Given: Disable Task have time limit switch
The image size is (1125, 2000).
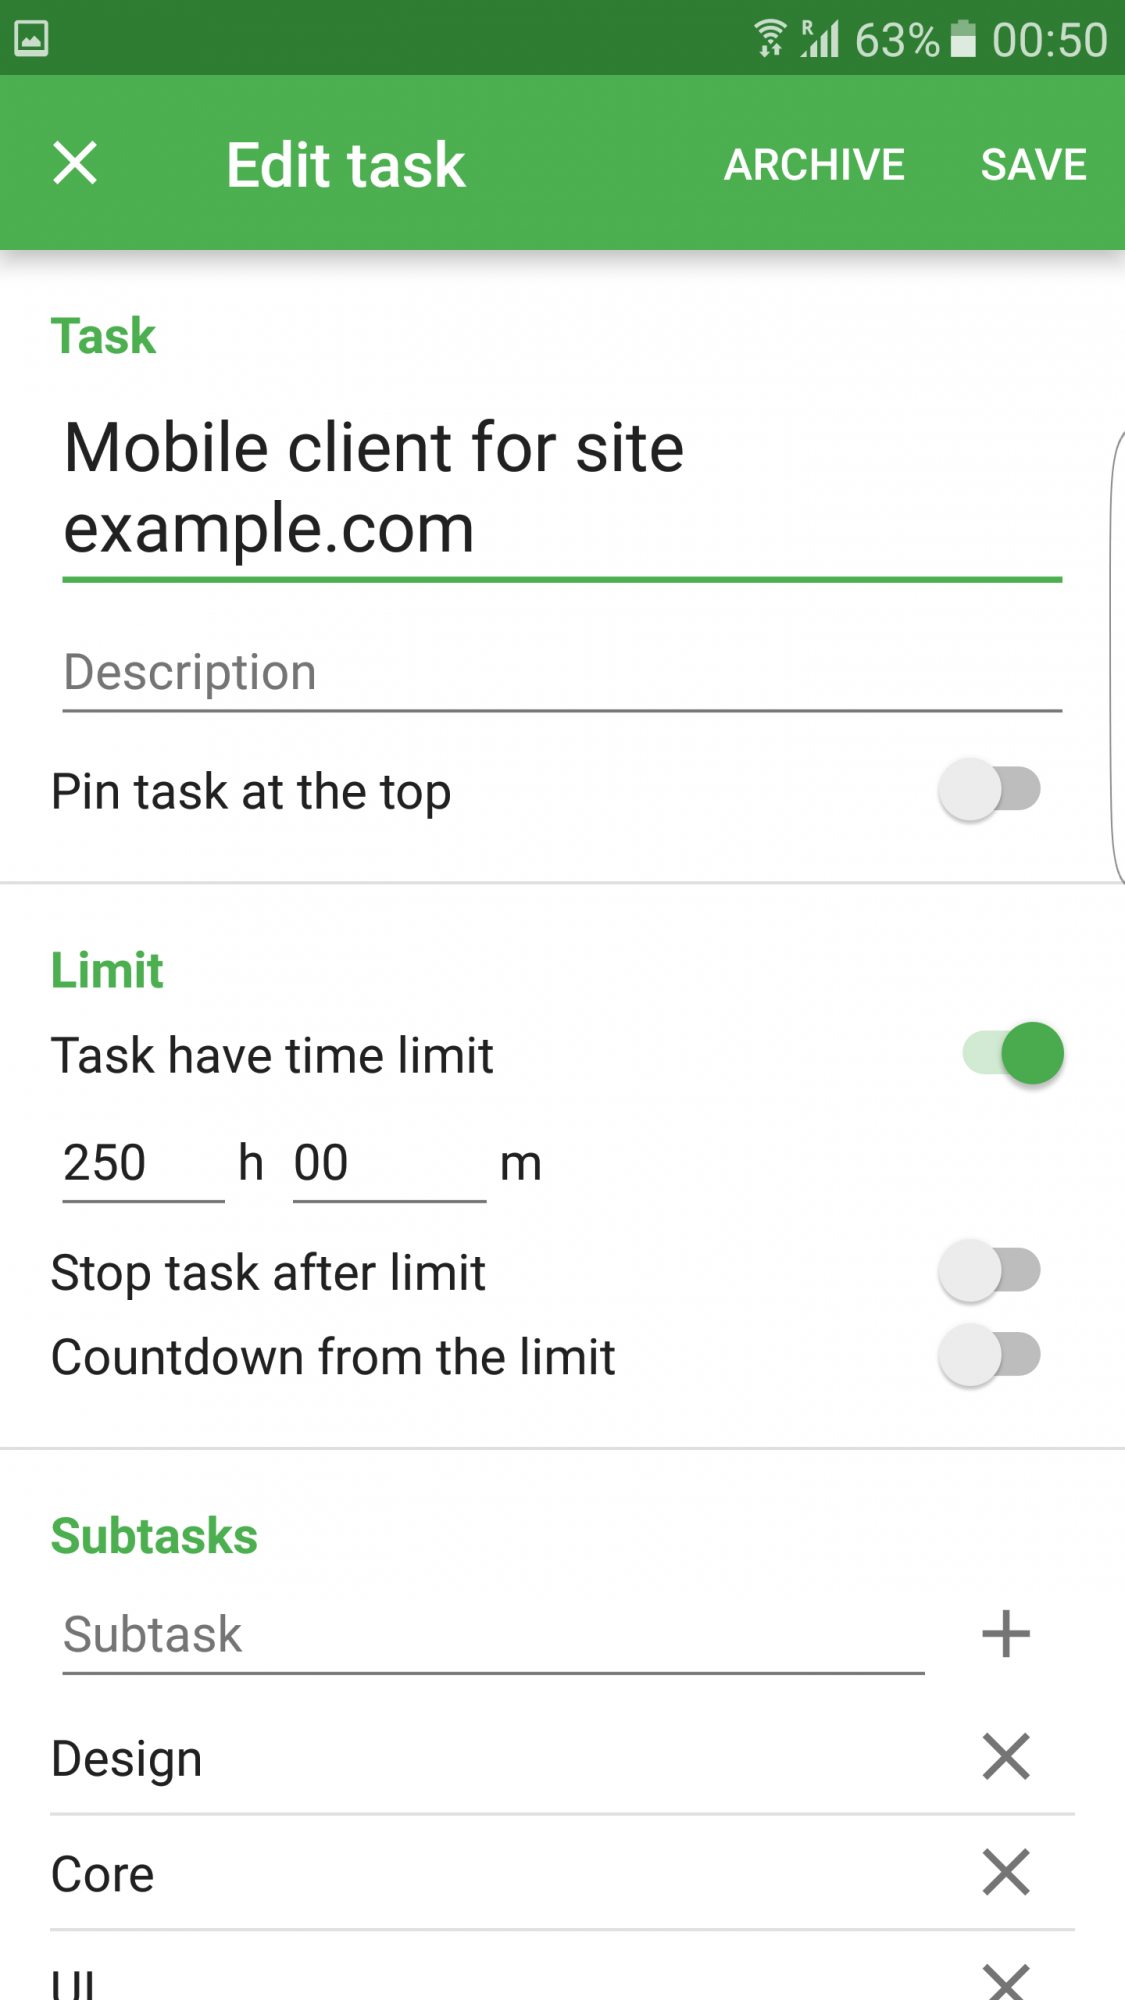Looking at the screenshot, I should click(1012, 1054).
